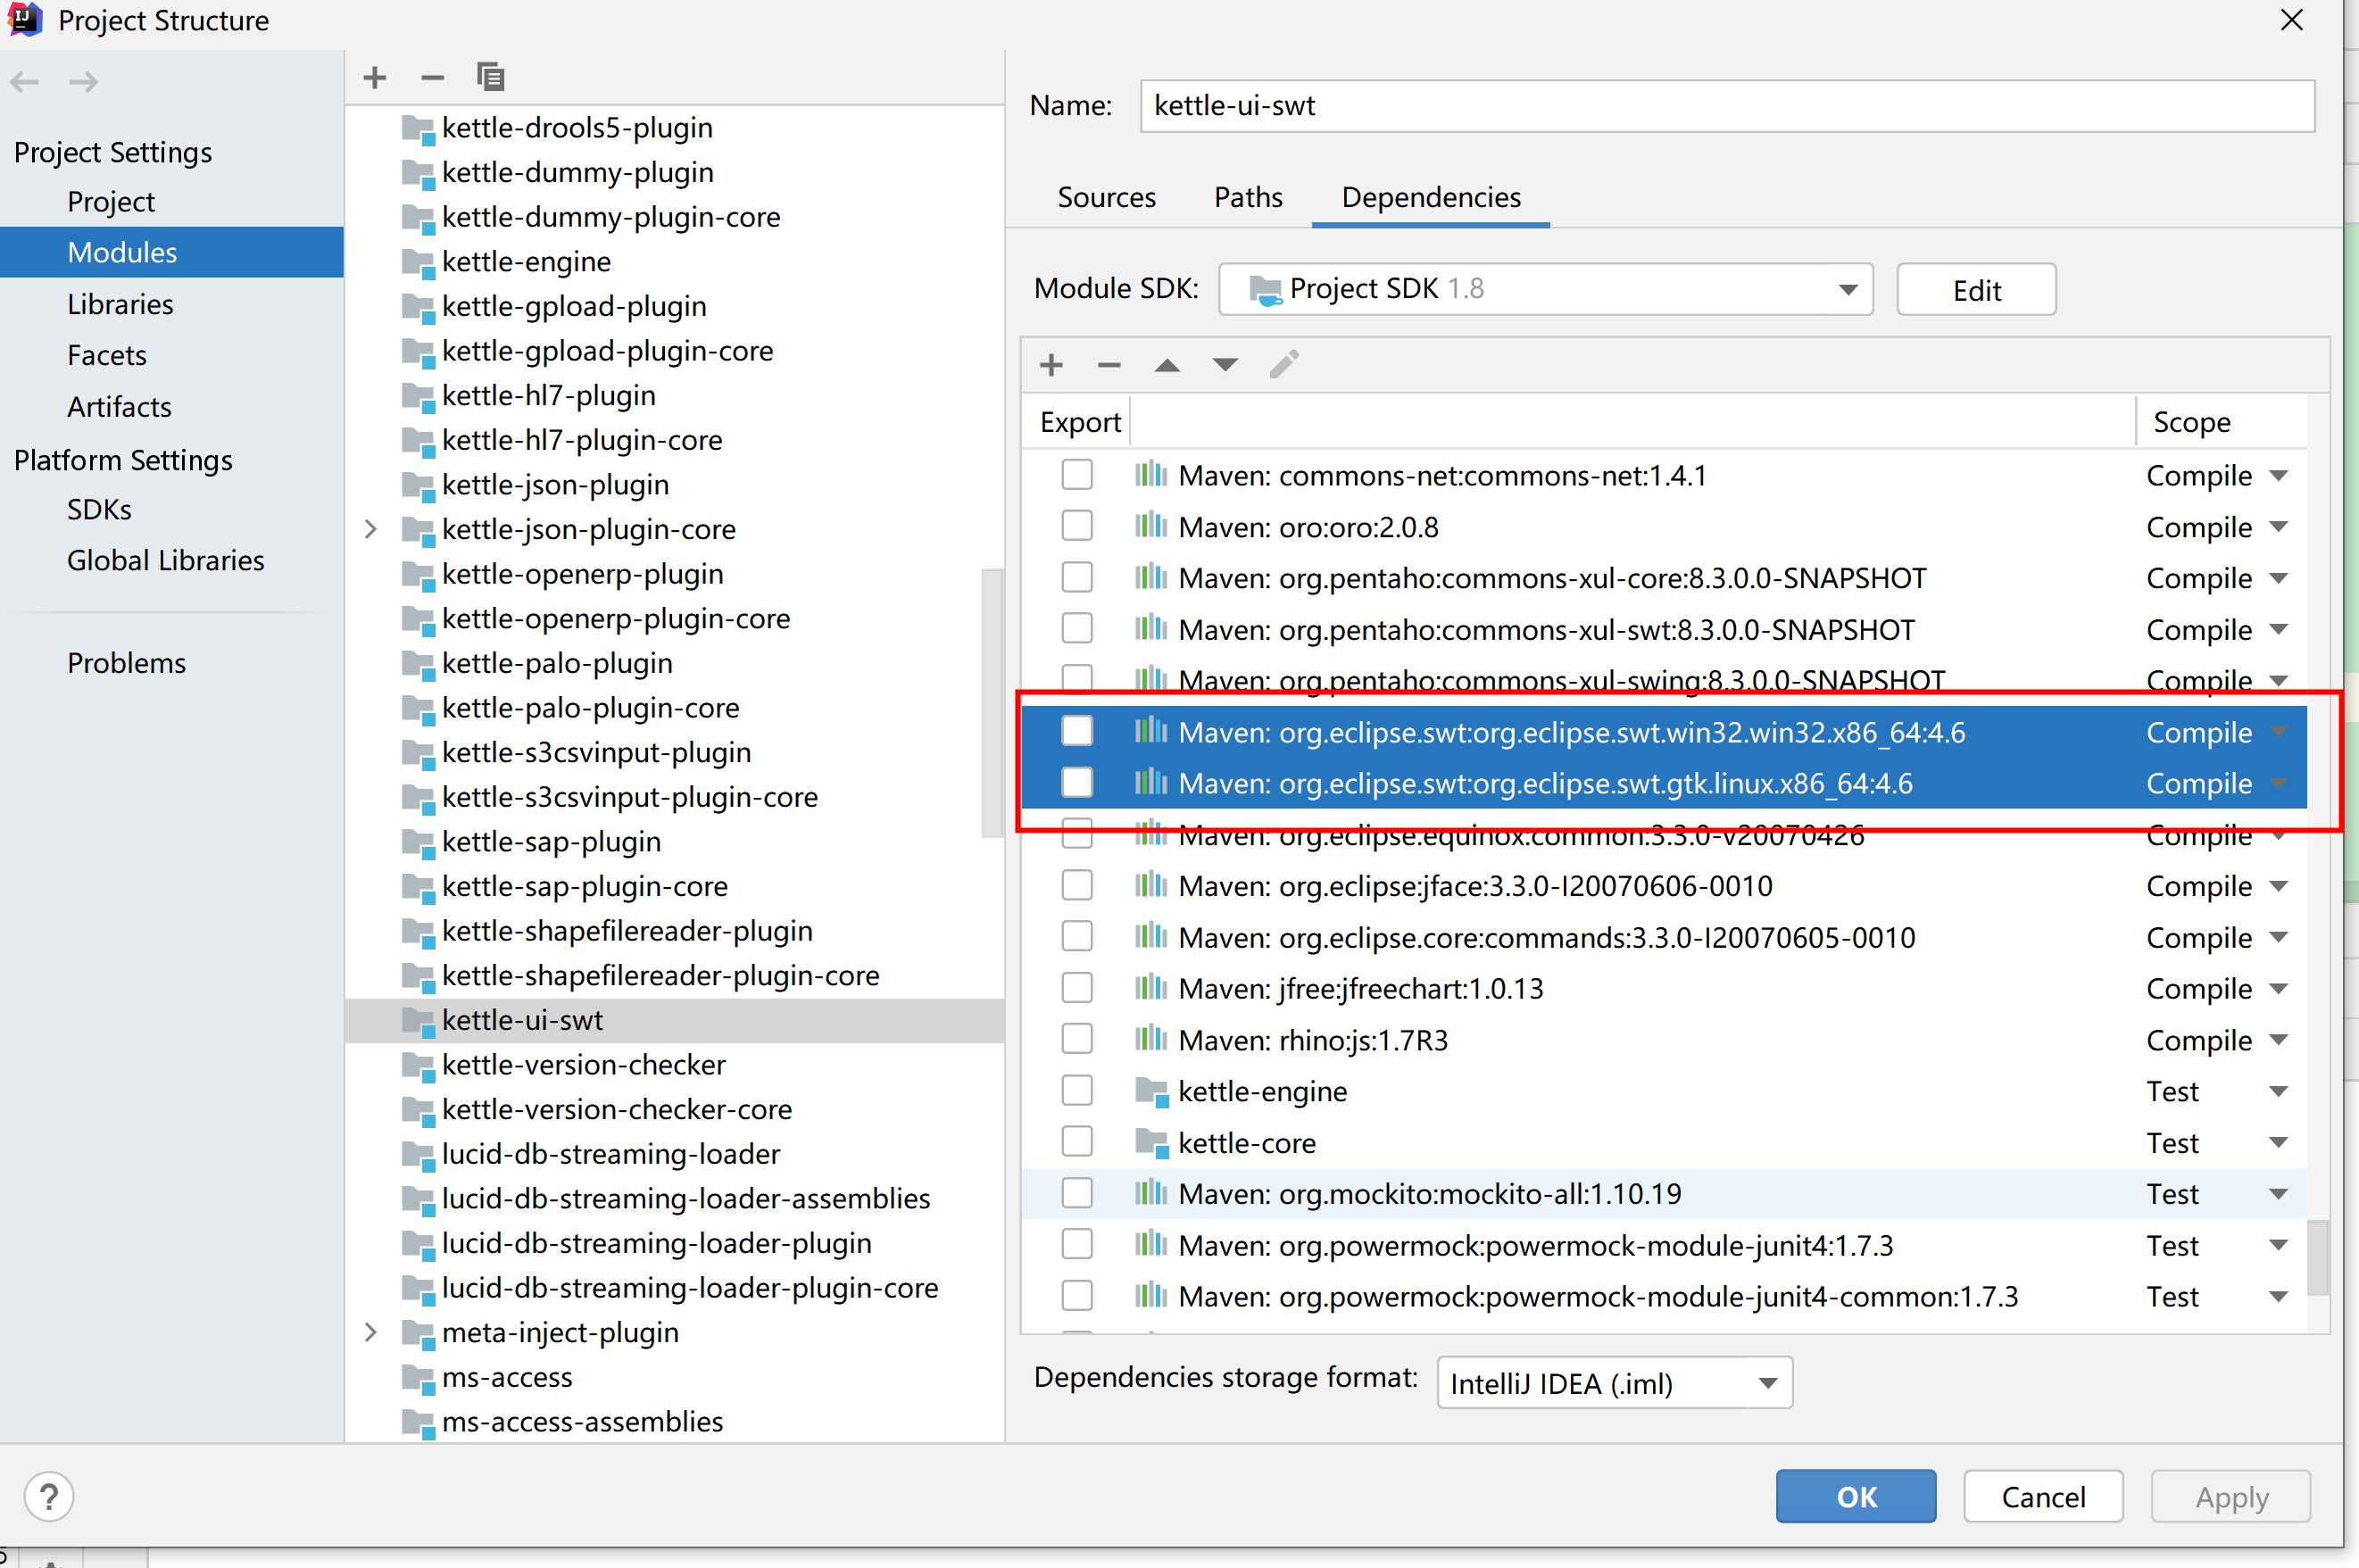Click Edit next to Module SDK
The height and width of the screenshot is (1568, 2359).
tap(1976, 290)
